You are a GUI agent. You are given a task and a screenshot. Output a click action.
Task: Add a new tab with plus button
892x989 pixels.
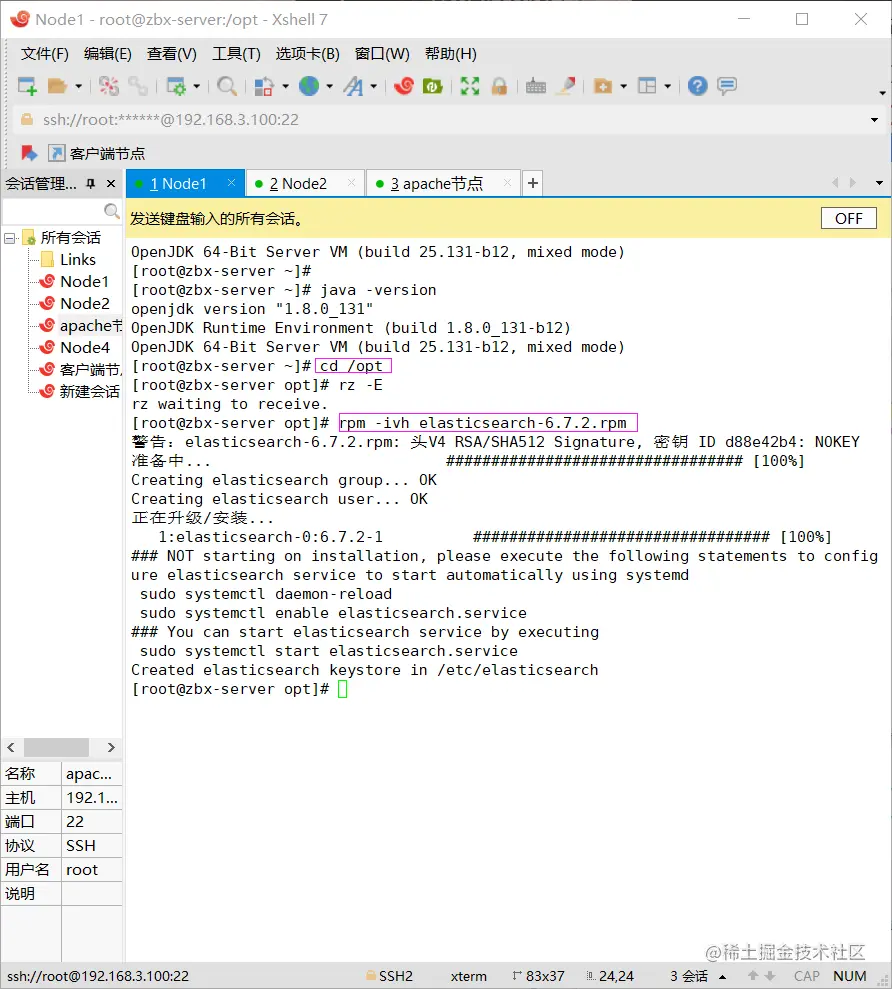pyautogui.click(x=533, y=183)
